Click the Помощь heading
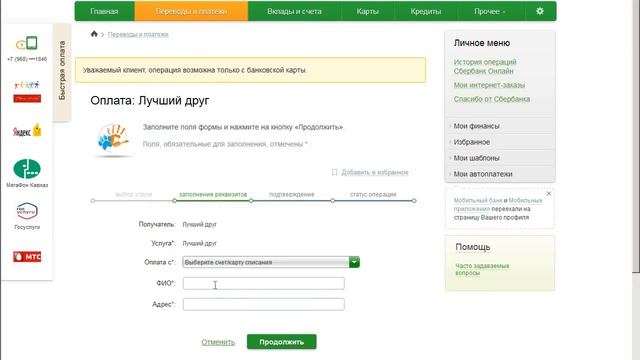 tap(473, 247)
